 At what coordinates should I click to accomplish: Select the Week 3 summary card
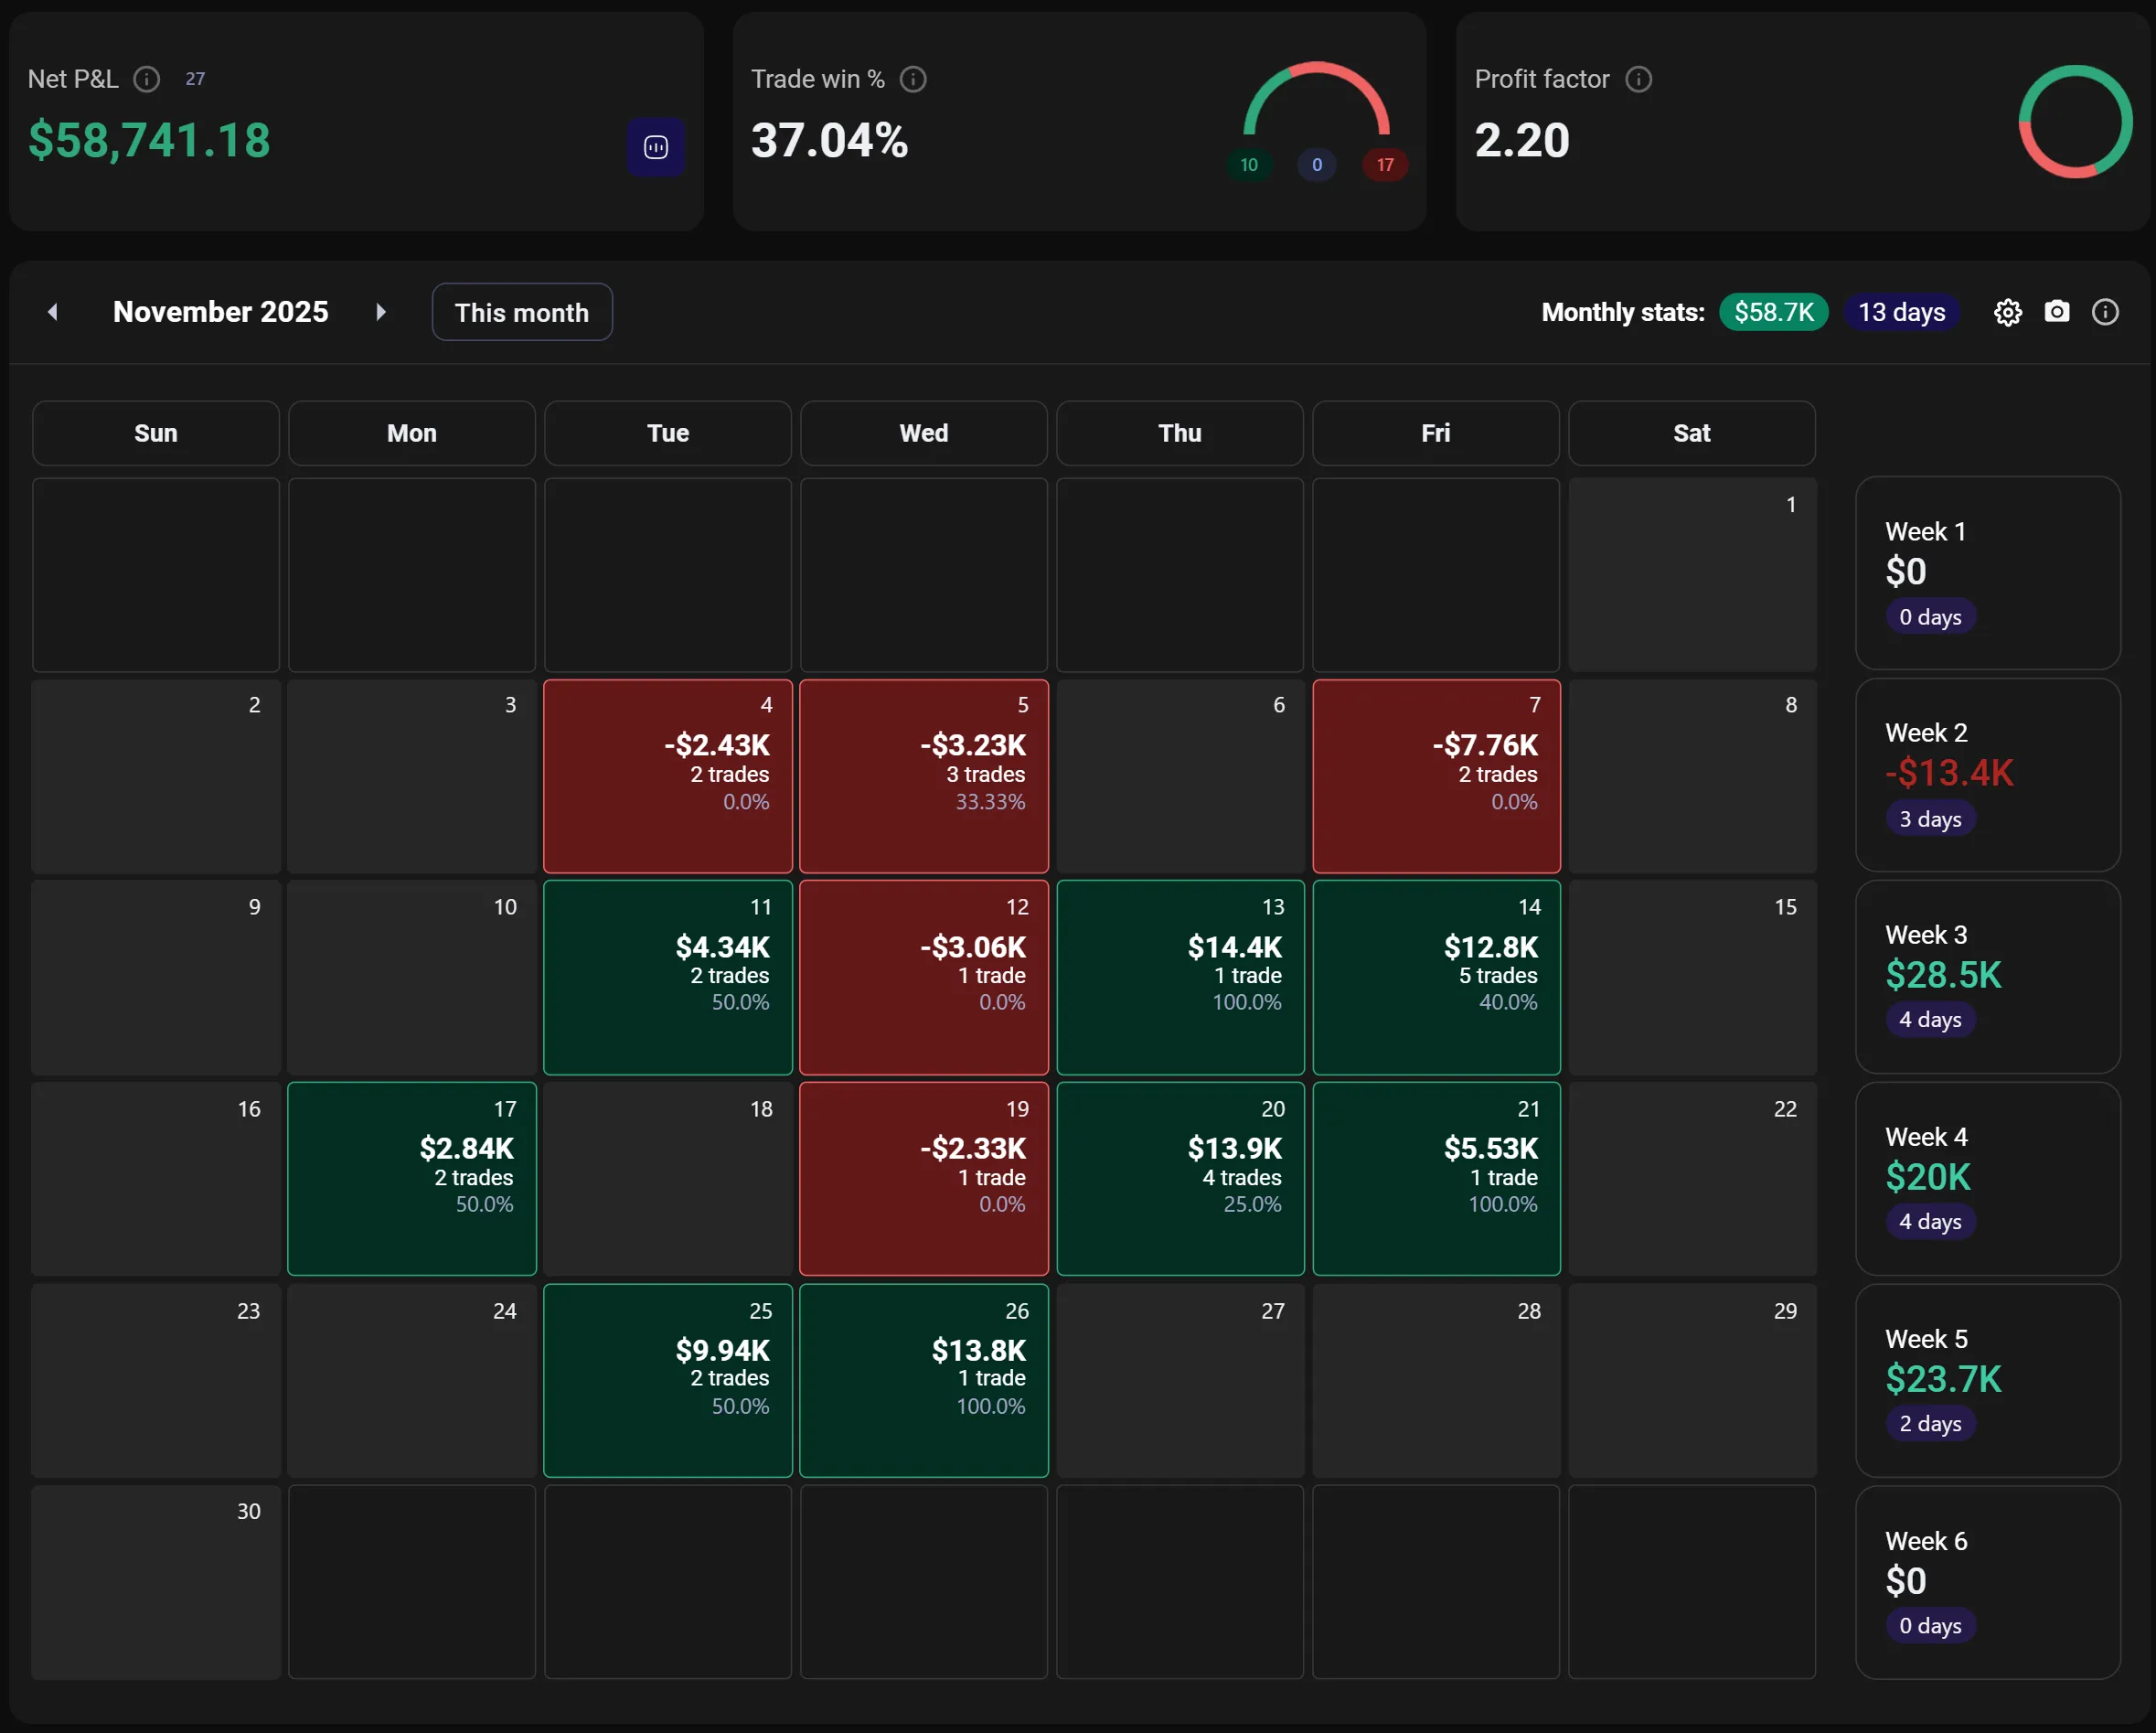(1987, 977)
